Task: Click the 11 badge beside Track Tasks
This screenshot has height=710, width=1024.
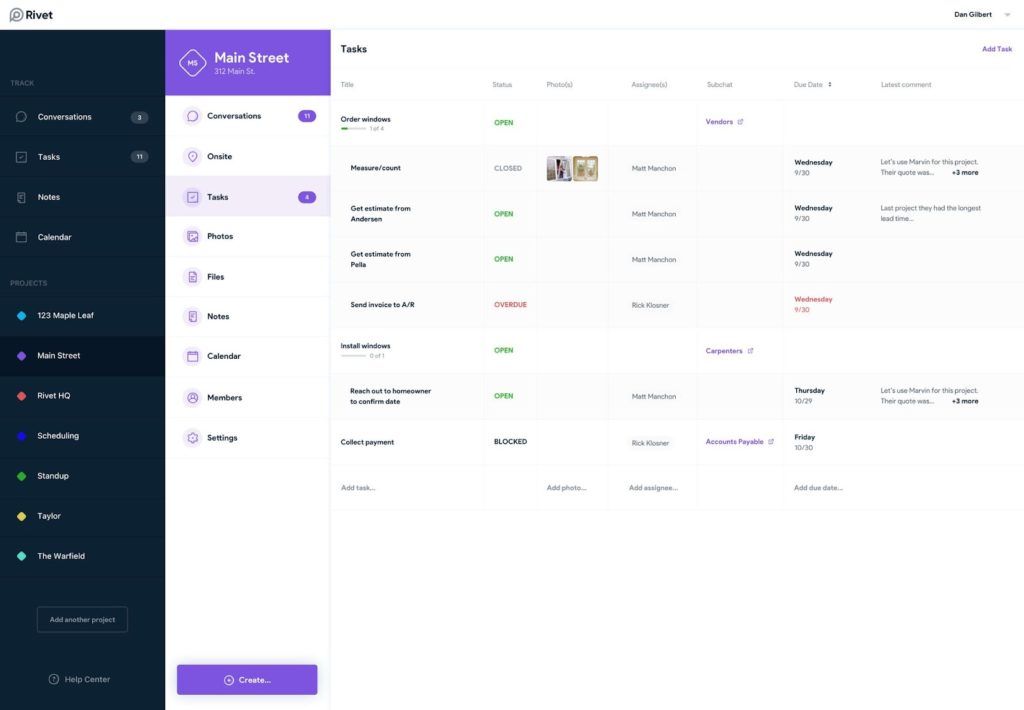Action: tap(139, 157)
